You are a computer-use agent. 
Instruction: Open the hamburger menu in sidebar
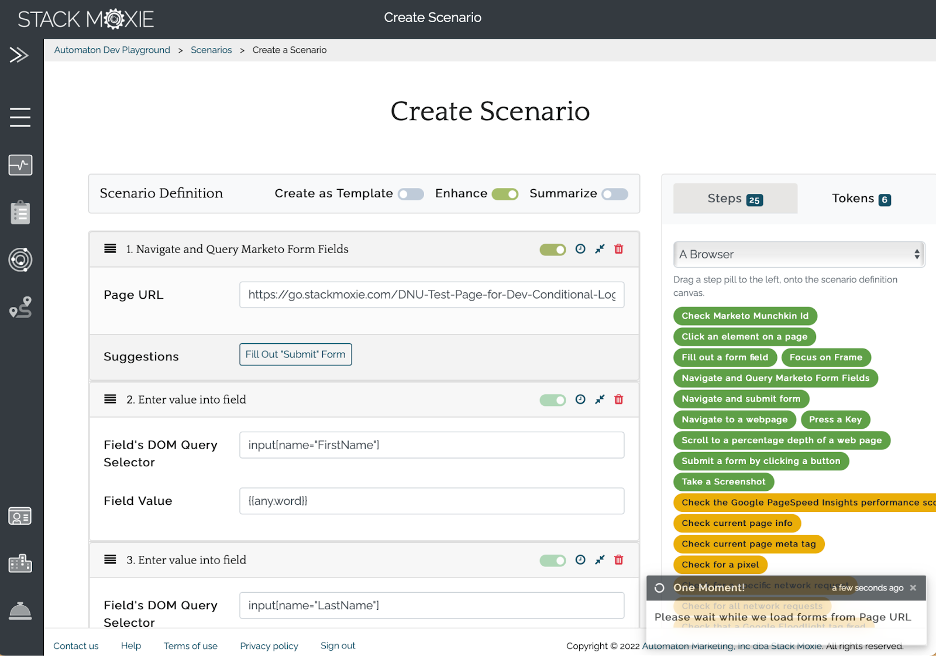(20, 117)
